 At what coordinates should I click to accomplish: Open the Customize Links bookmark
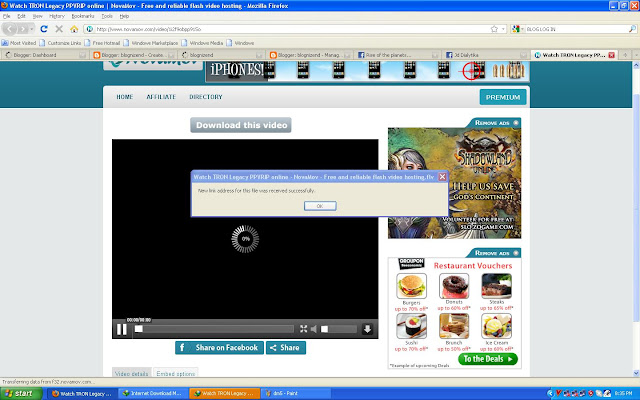click(x=60, y=43)
